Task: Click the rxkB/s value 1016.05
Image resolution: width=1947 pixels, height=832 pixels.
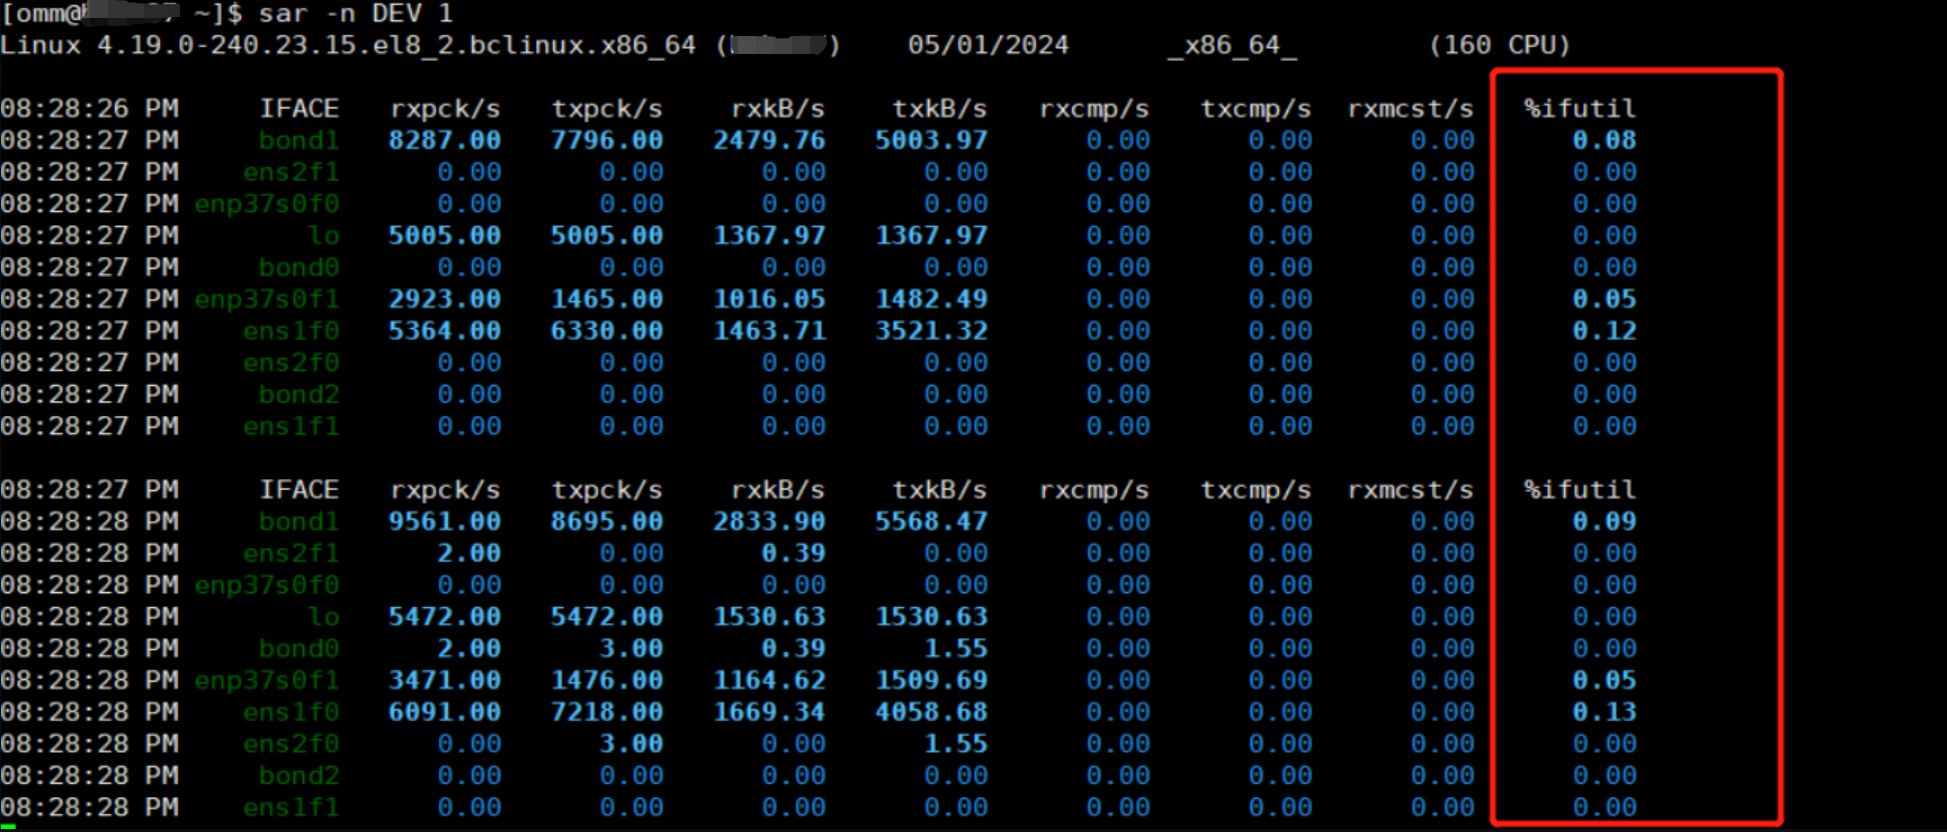Action: 769,299
